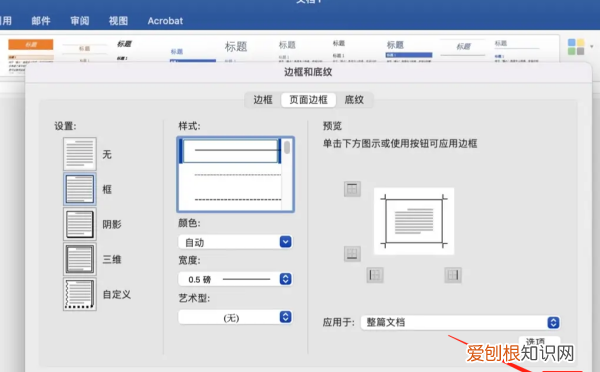This screenshot has height=372, width=600.
Task: Select the 阴影 (shadow) border setting icon
Action: (80, 224)
